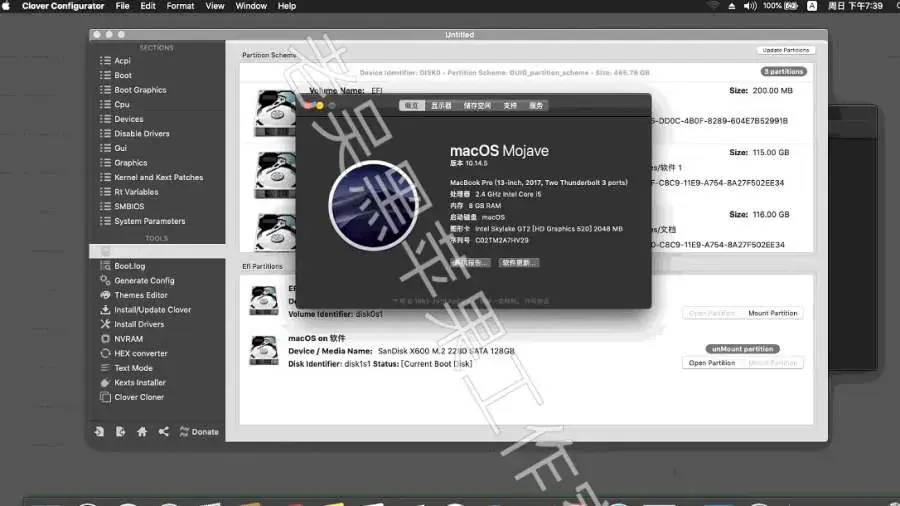Click unMount partition button

click(742, 349)
